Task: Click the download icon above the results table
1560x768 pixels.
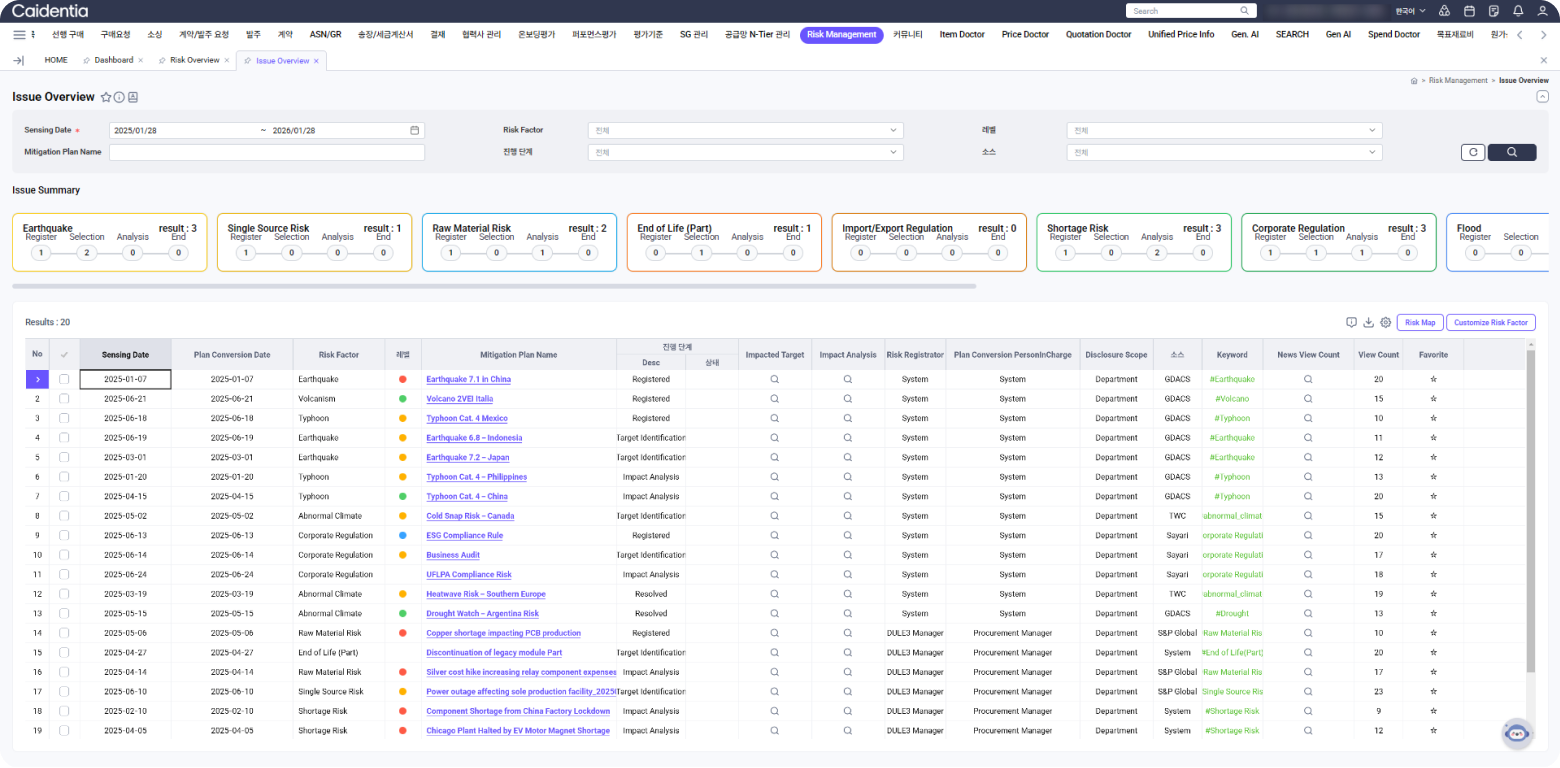Action: pyautogui.click(x=1368, y=322)
